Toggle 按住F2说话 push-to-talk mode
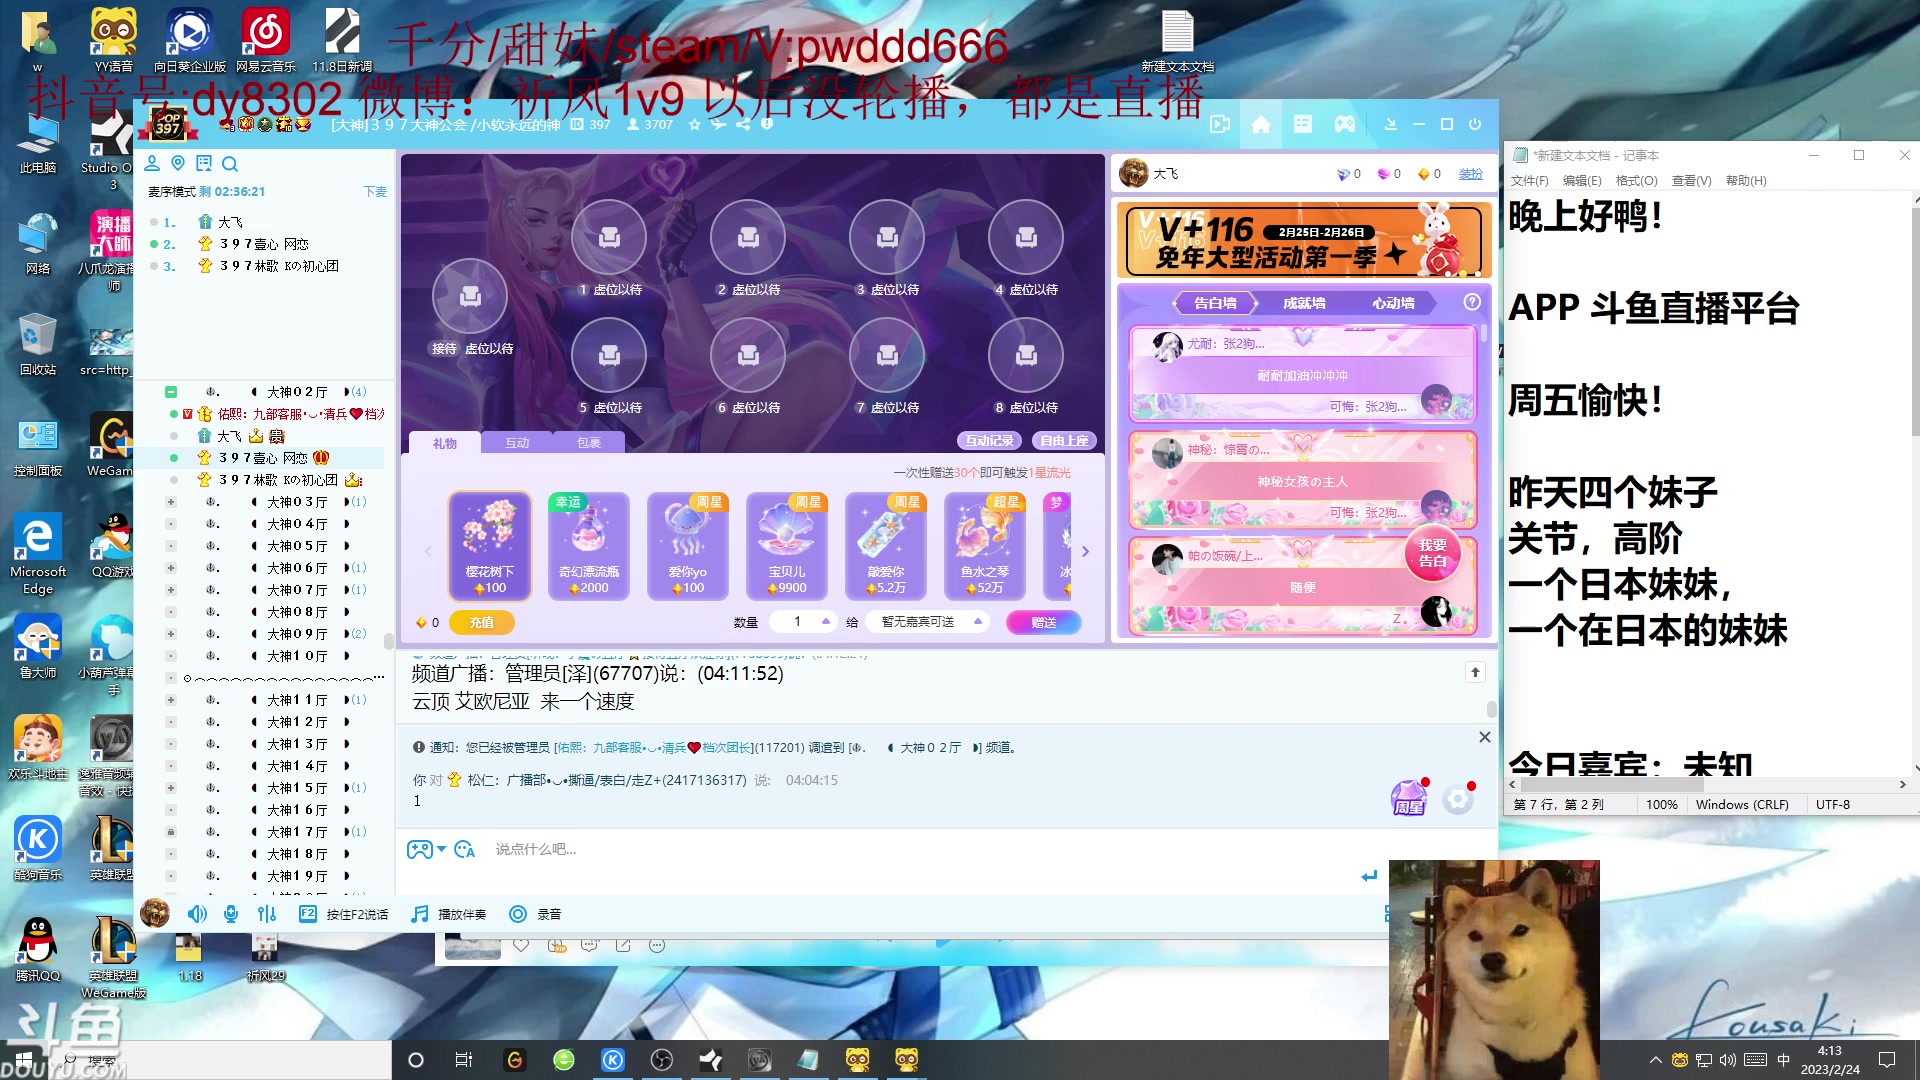 point(343,914)
